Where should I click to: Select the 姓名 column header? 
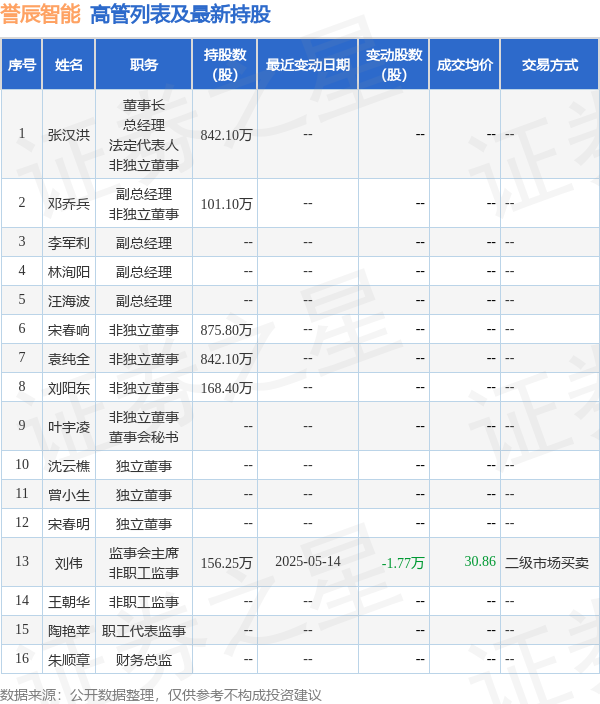pyautogui.click(x=69, y=65)
